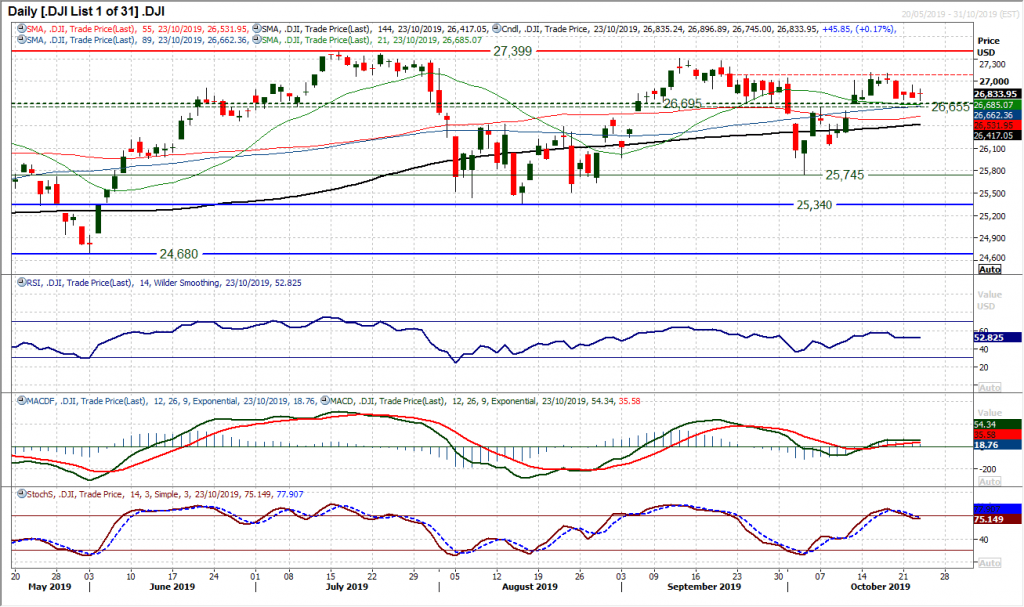Expand the SMA 89 legend entry arrow
The height and width of the screenshot is (607, 1024).
20,41
